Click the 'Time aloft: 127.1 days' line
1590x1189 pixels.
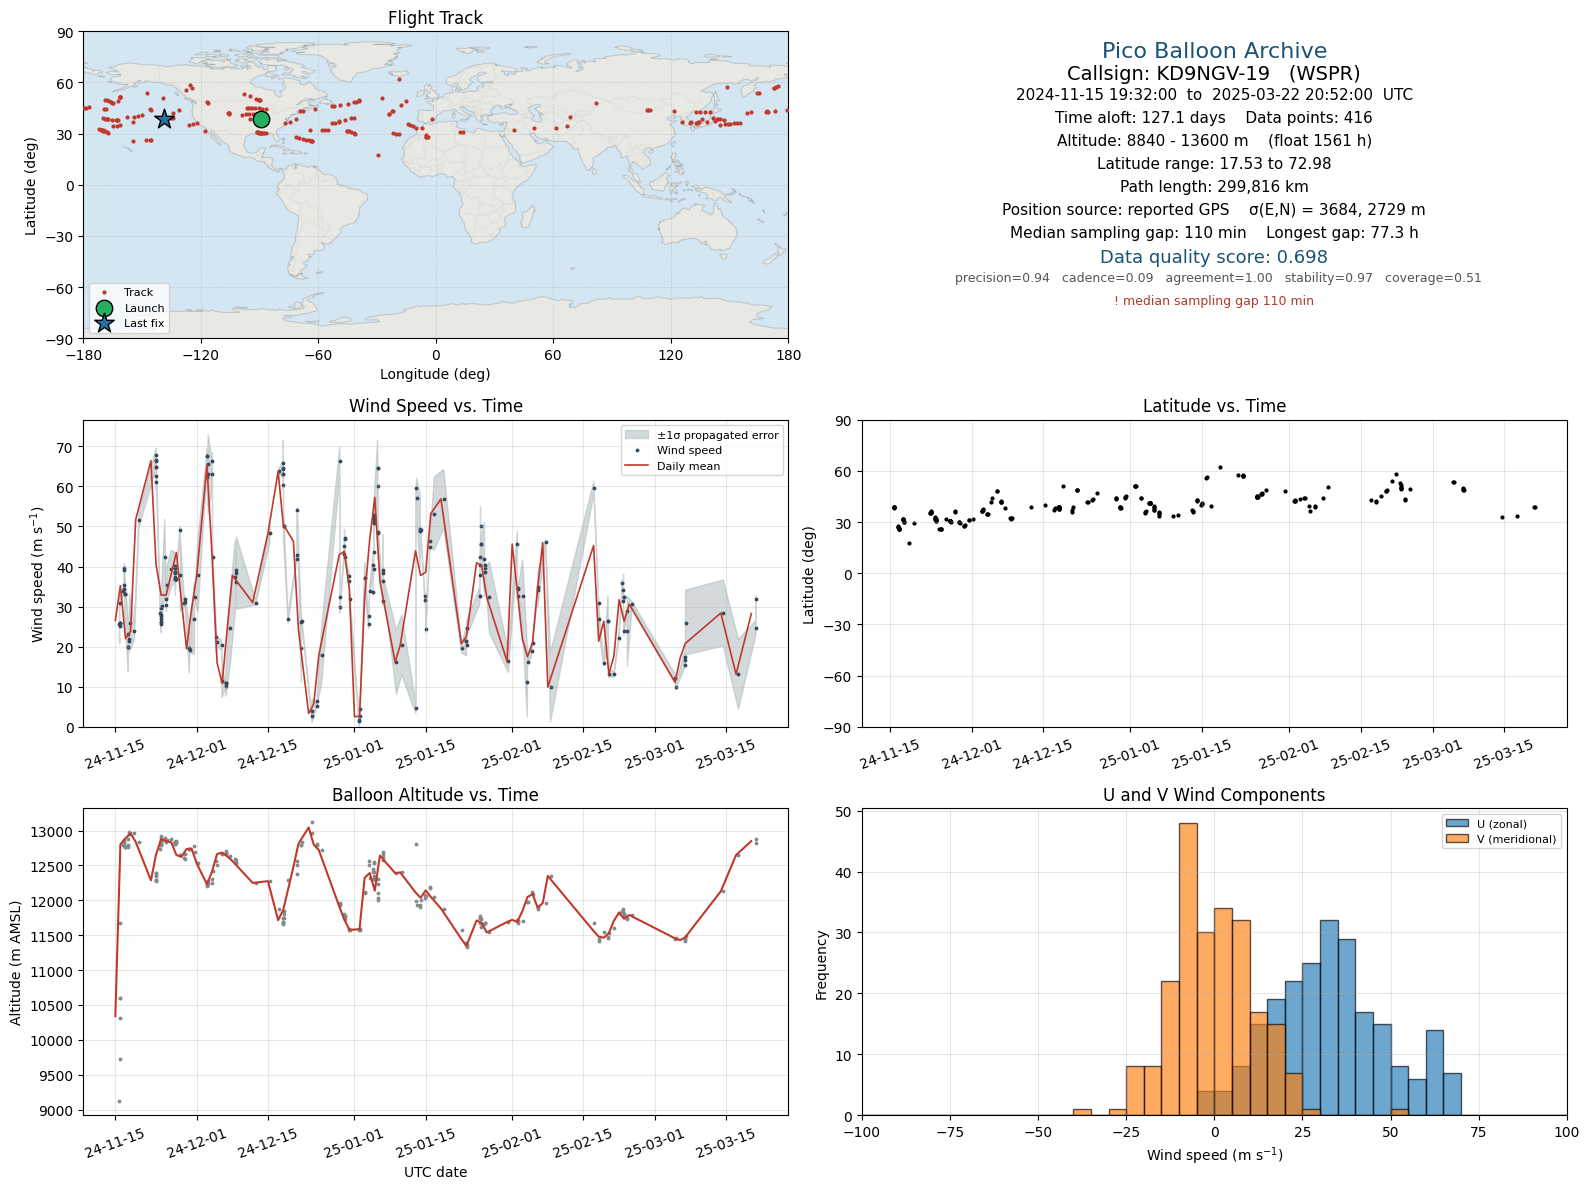1214,118
